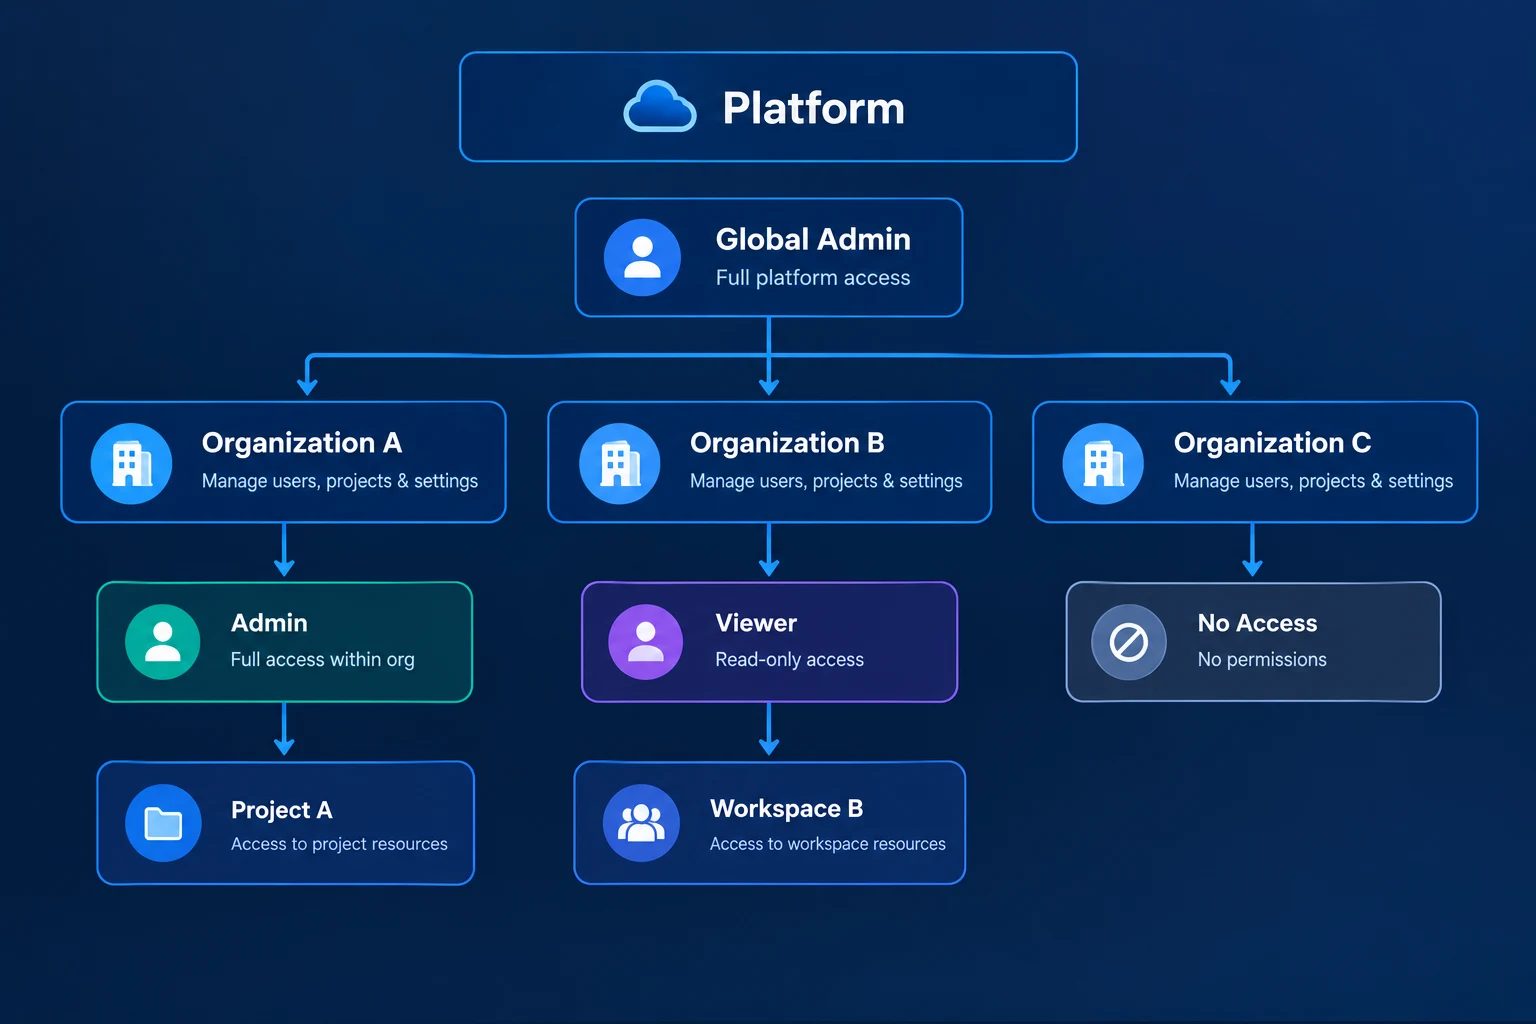Screen dimensions: 1536x1024
Task: Click the Organization B building icon
Action: (620, 463)
